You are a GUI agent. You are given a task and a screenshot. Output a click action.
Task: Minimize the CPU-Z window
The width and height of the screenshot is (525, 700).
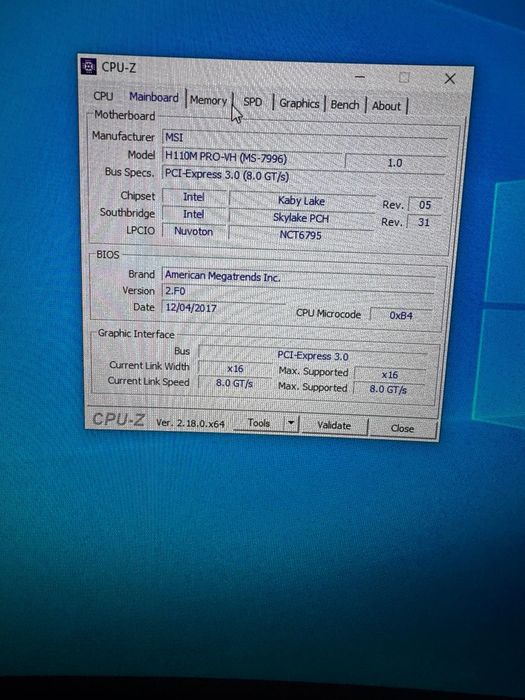[360, 77]
